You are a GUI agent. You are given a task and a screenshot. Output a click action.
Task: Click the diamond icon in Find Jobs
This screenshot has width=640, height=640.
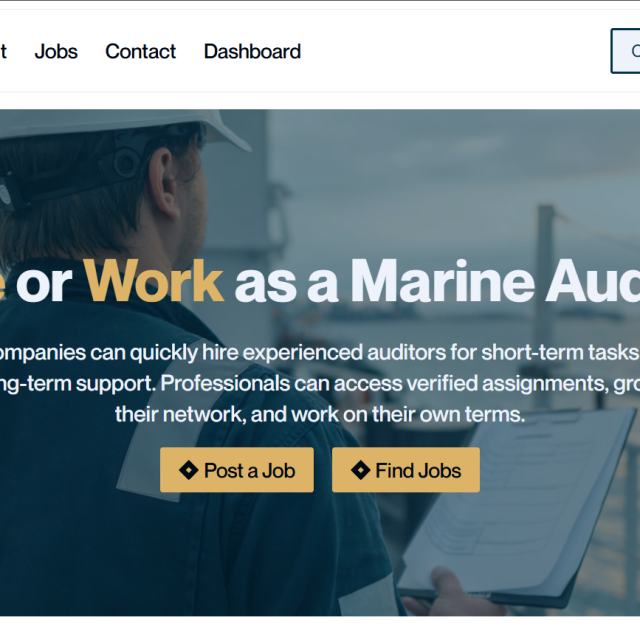(x=360, y=470)
